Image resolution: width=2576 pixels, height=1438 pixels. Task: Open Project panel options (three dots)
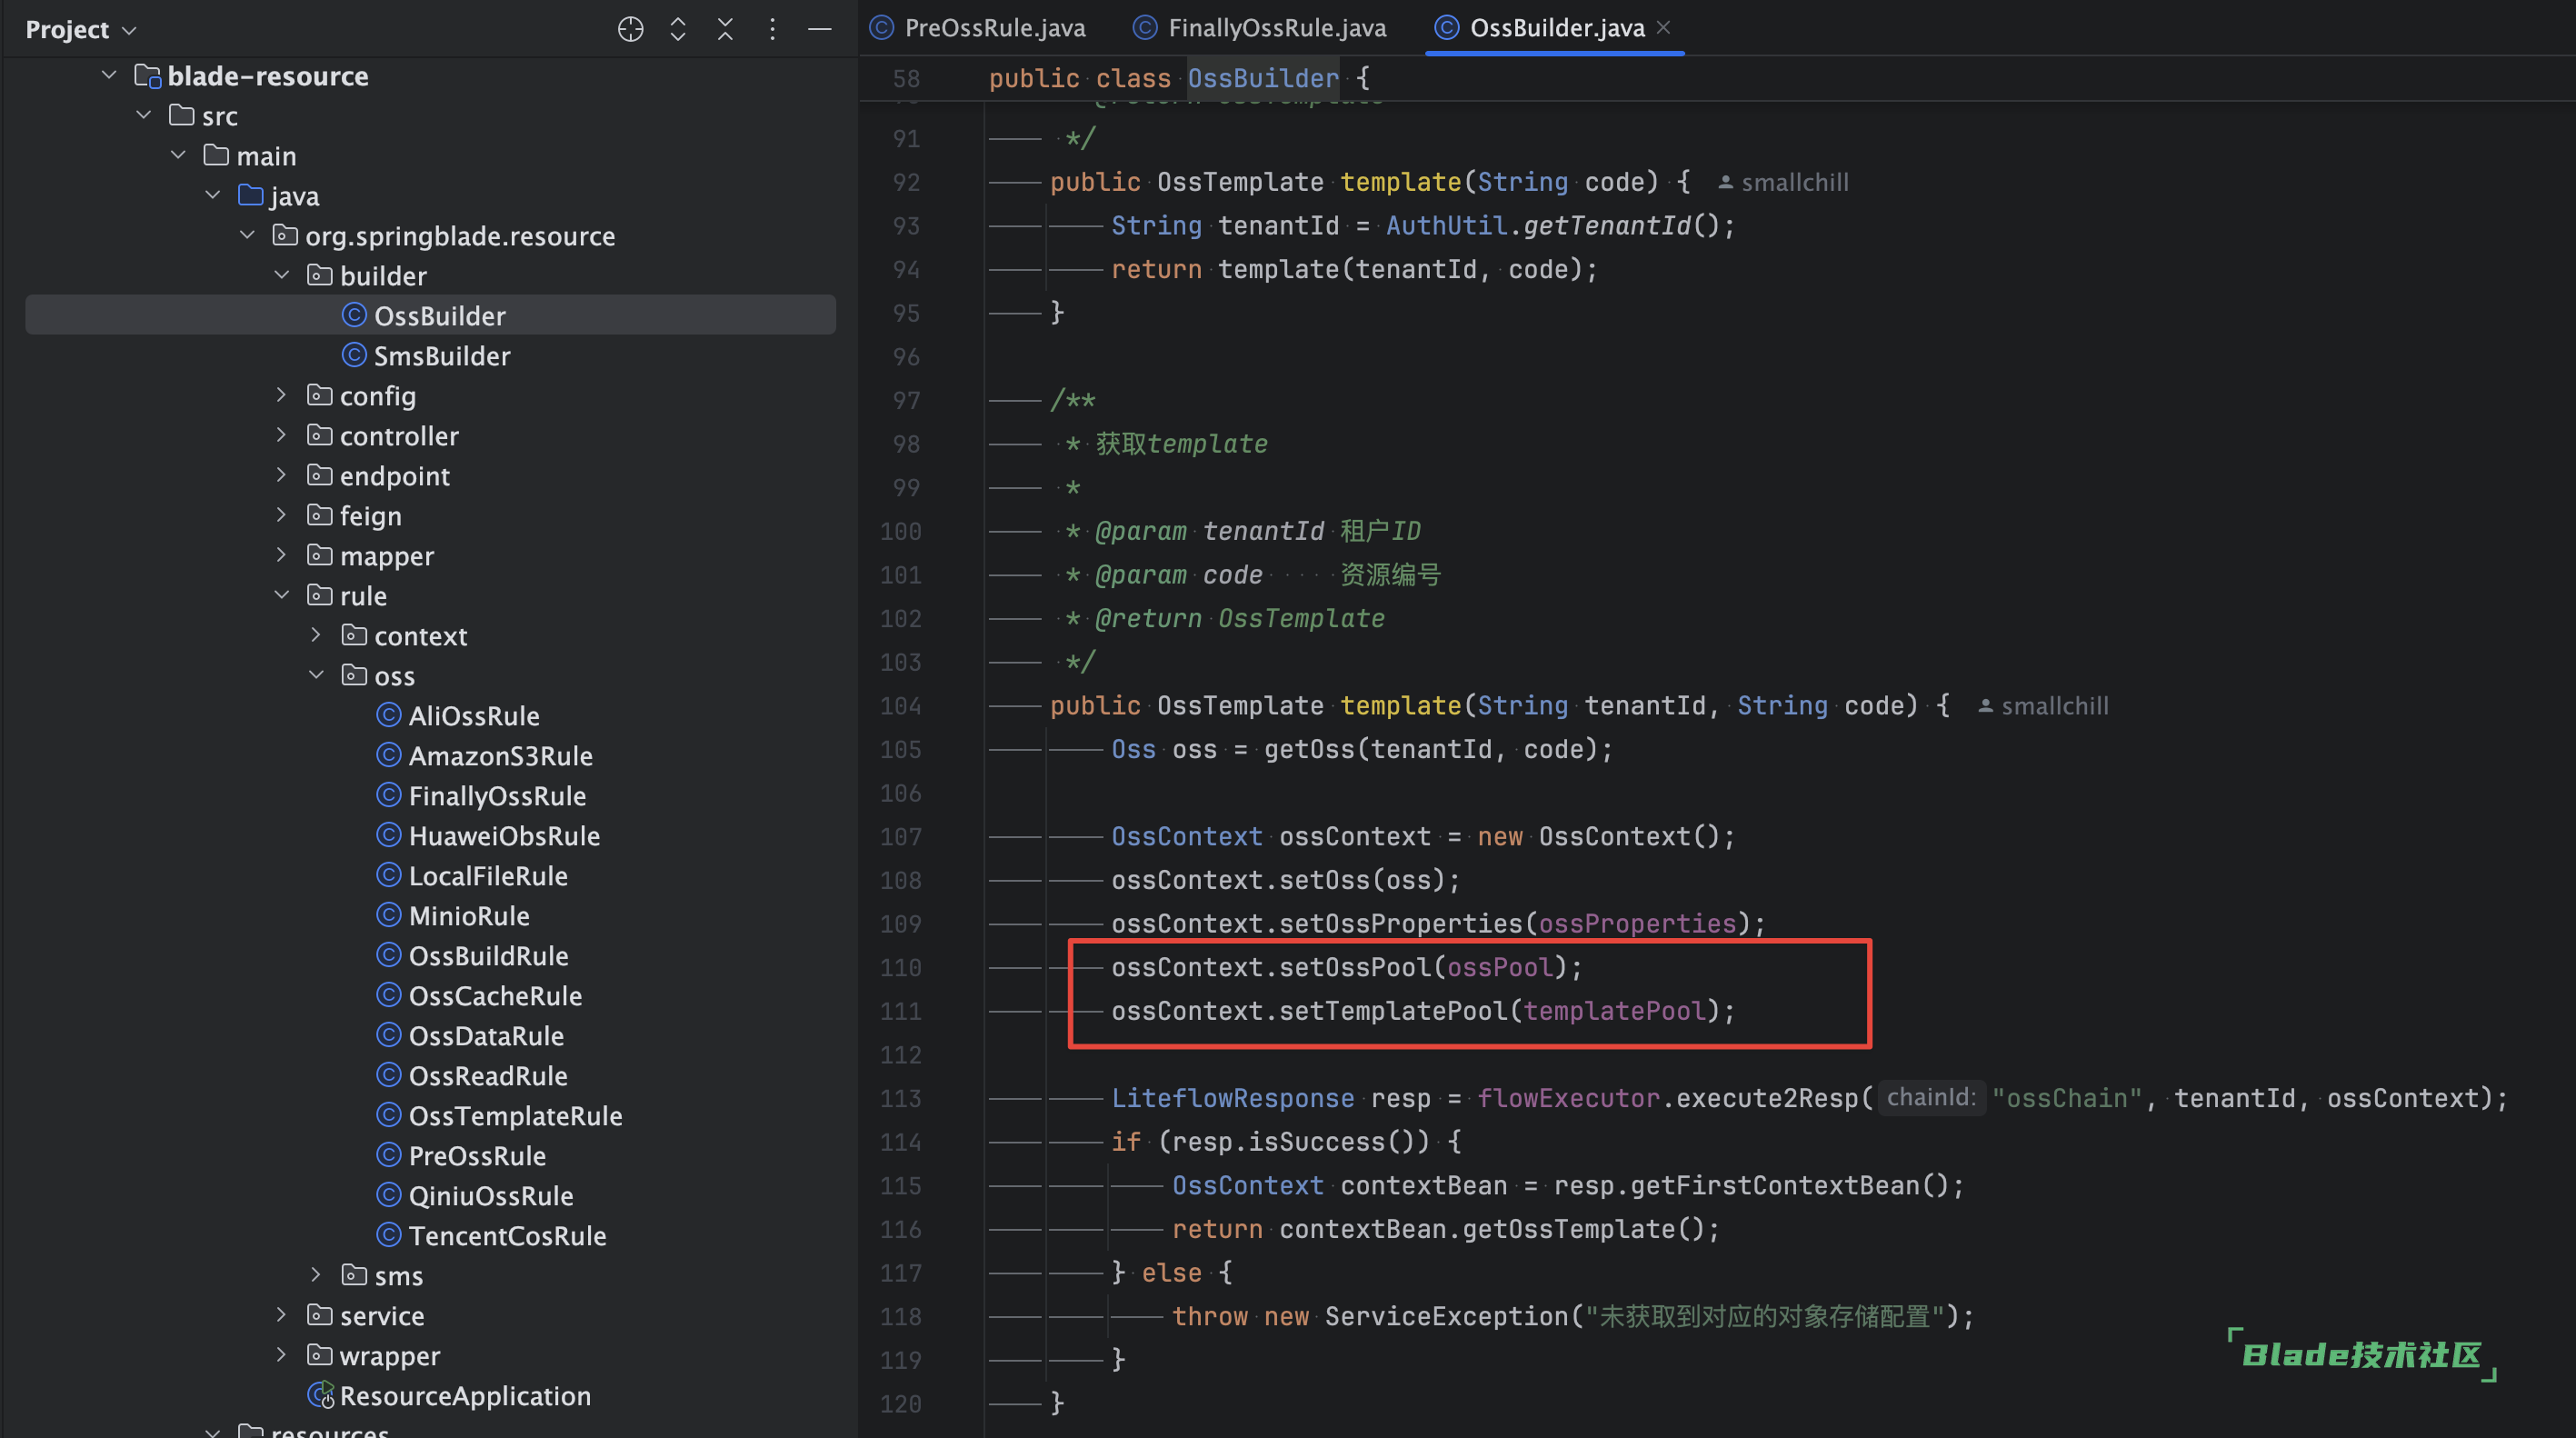[x=772, y=29]
